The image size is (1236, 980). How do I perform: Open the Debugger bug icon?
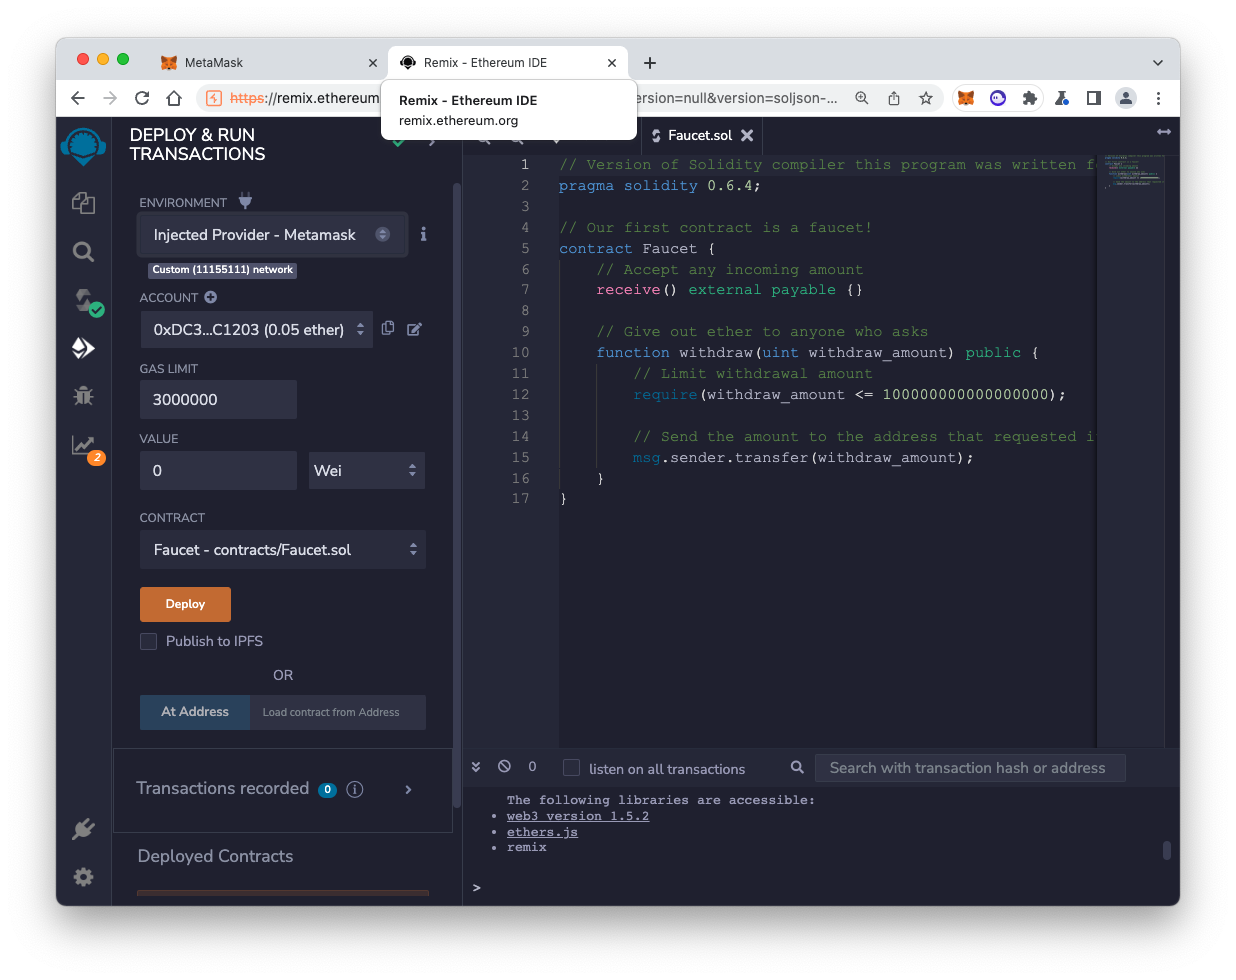click(83, 396)
